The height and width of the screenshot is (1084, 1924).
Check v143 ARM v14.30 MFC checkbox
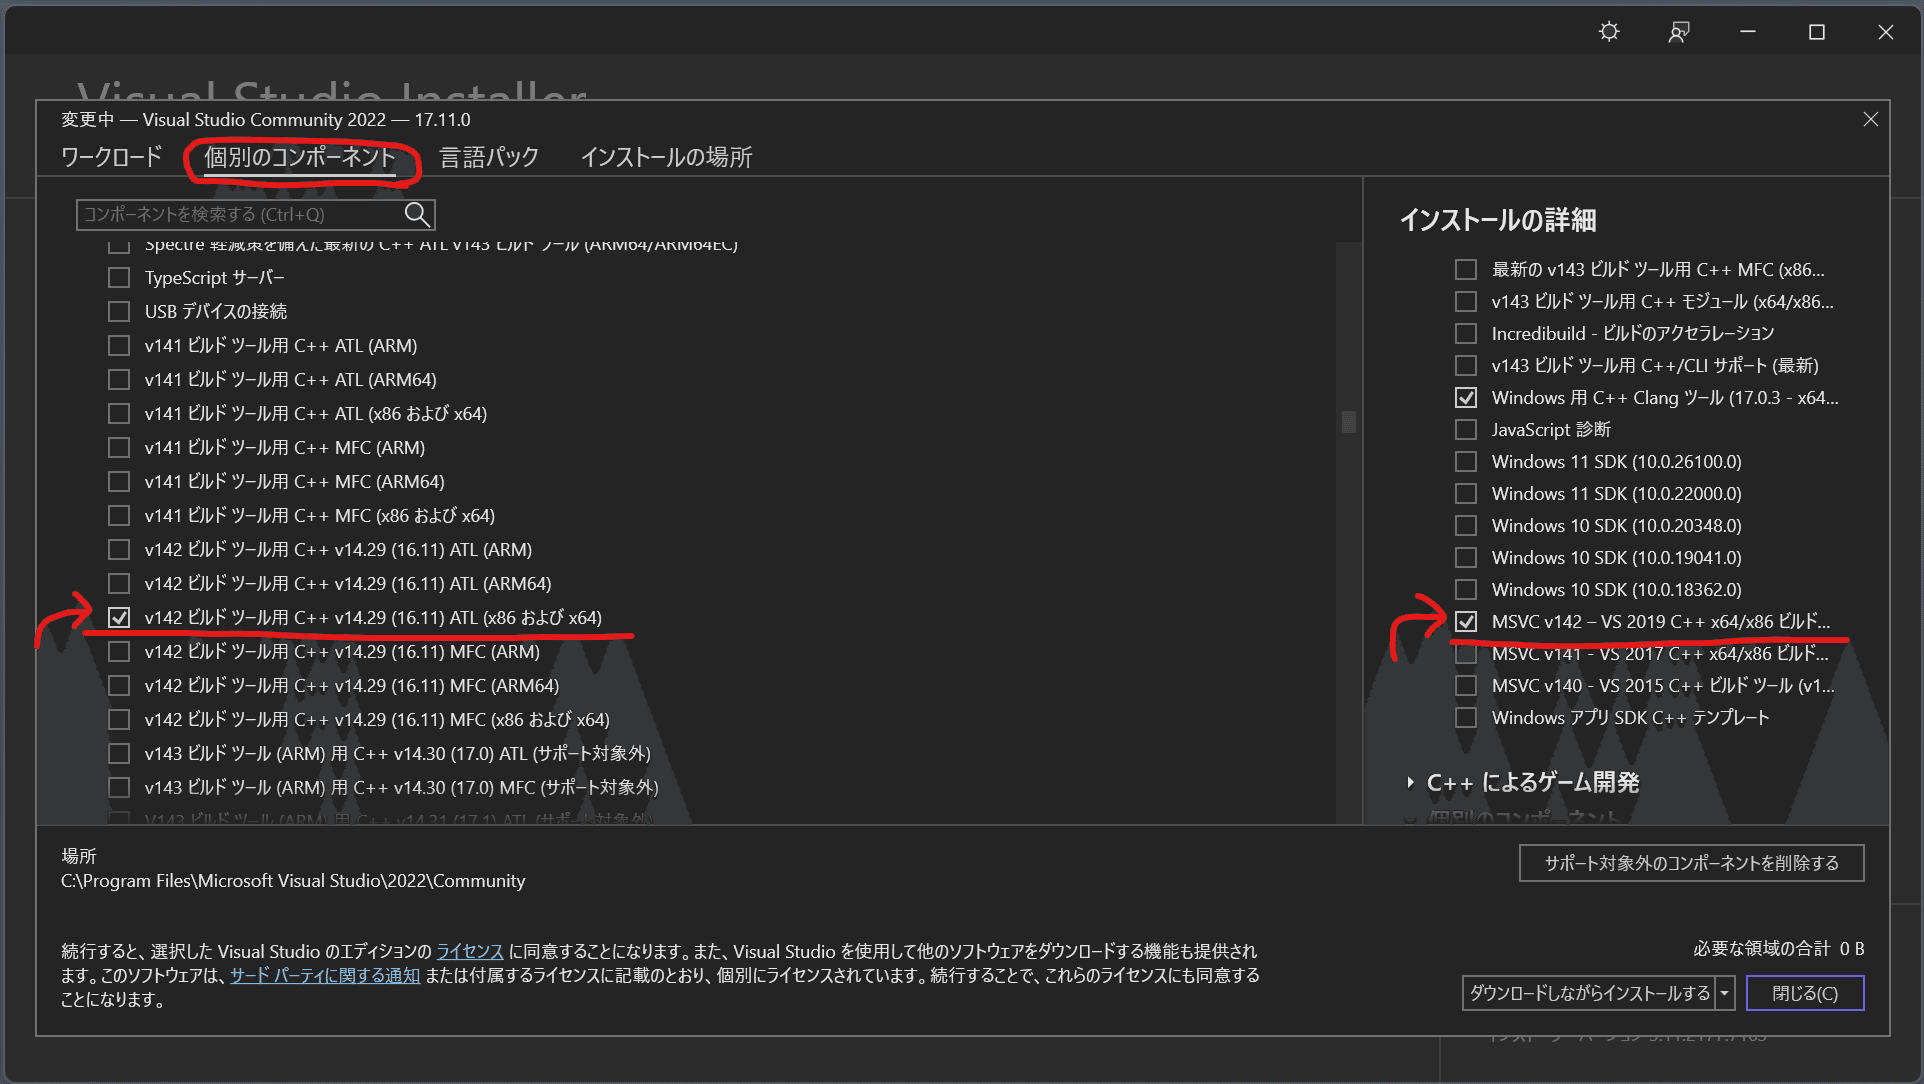[x=119, y=787]
